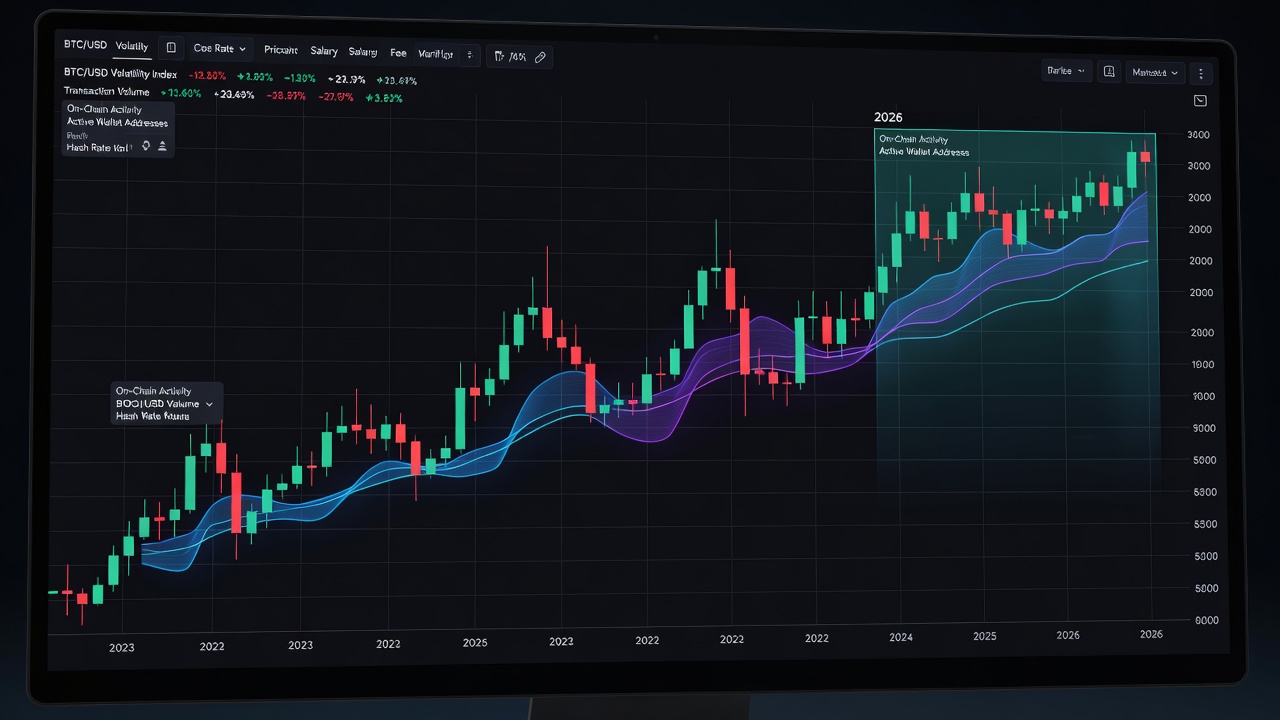Click the Transaction Volume label

[x=106, y=91]
